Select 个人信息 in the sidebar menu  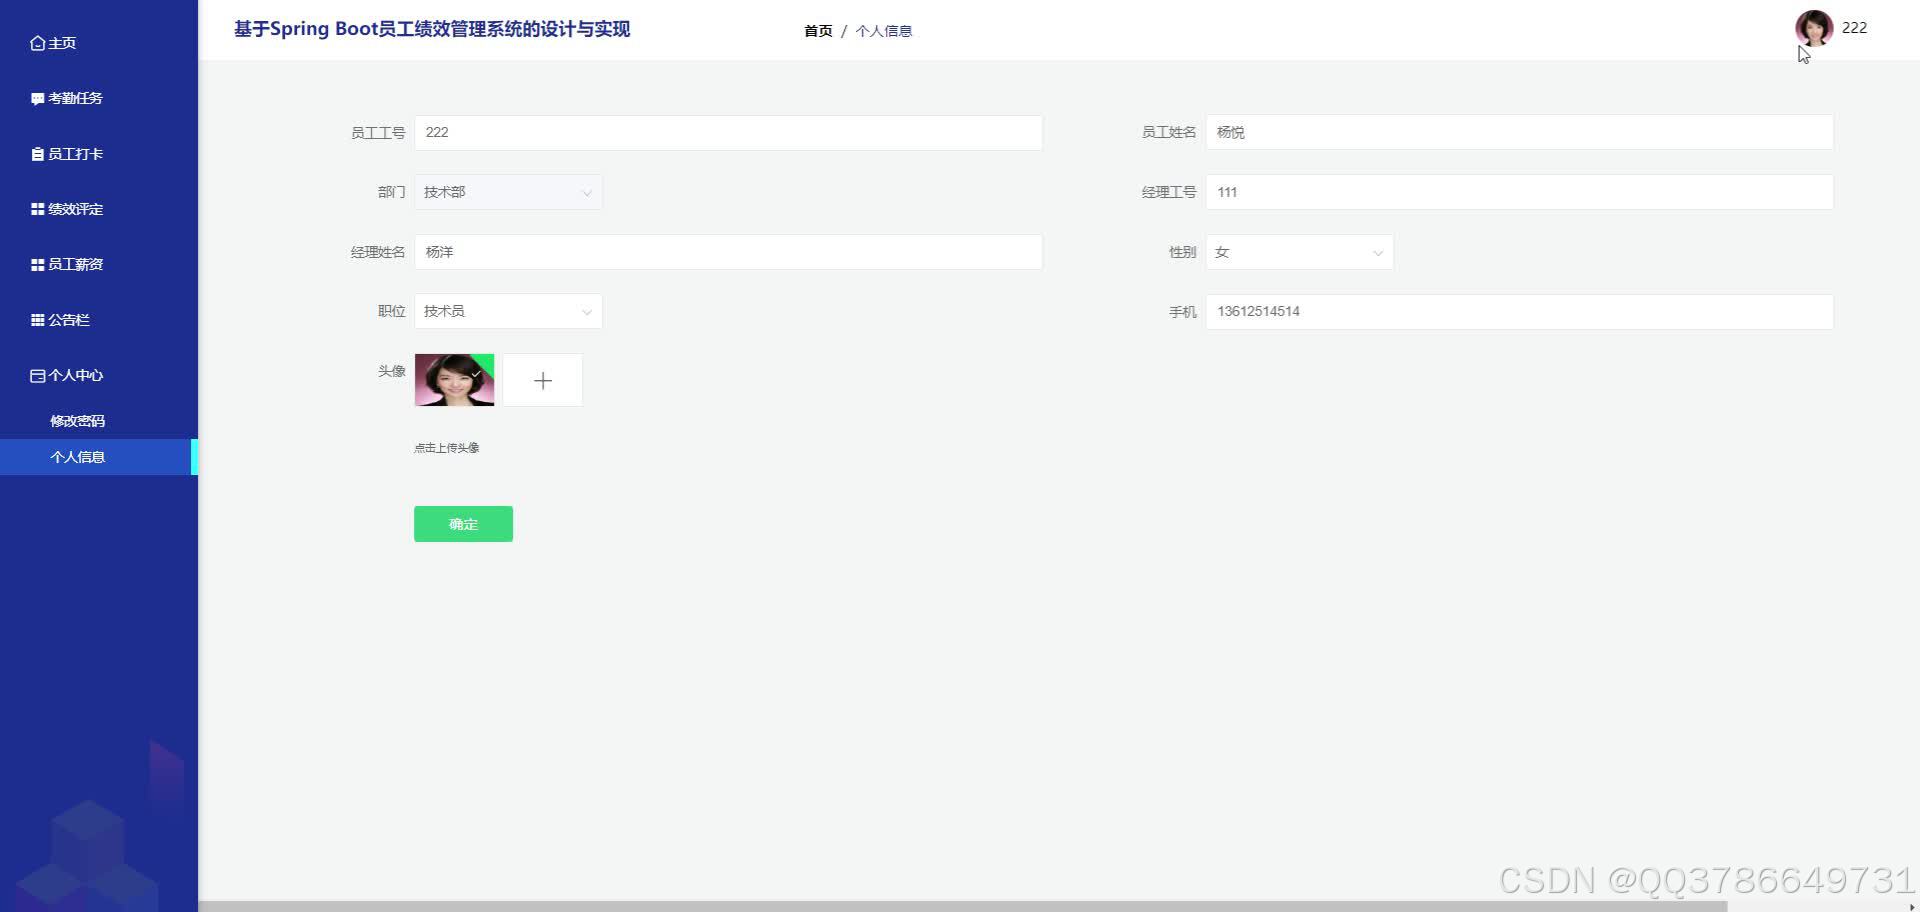[78, 456]
